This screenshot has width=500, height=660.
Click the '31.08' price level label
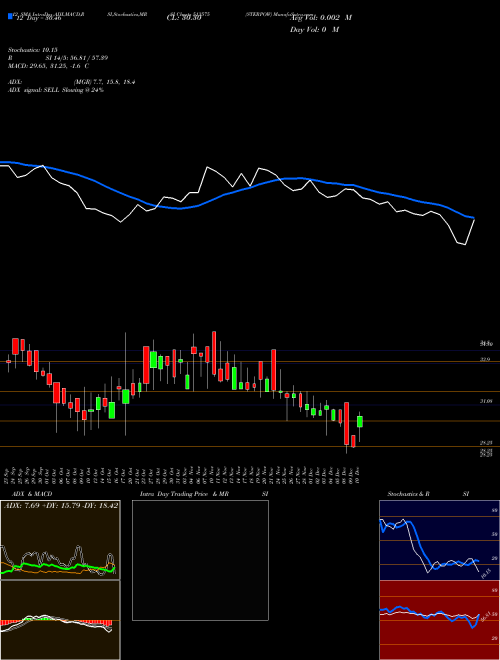pyautogui.click(x=486, y=402)
